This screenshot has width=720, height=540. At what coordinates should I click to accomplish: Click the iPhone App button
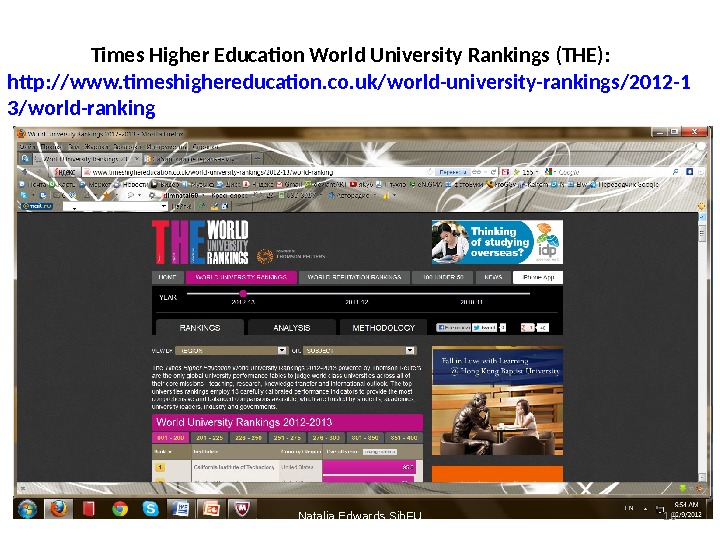click(538, 277)
